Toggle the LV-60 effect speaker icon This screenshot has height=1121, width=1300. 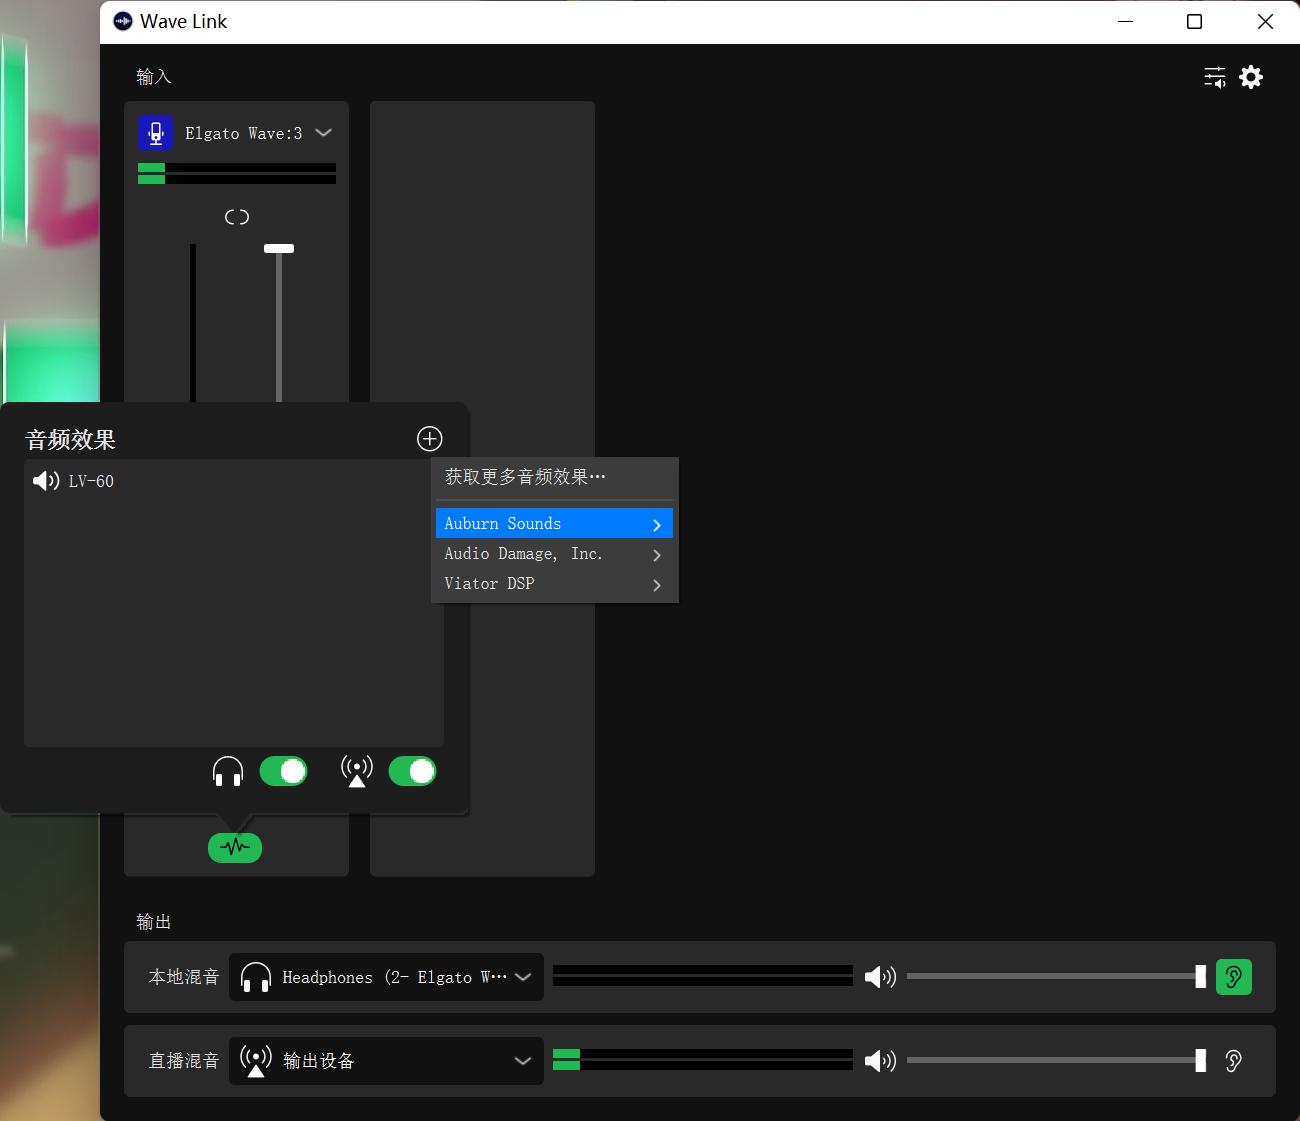pyautogui.click(x=46, y=481)
